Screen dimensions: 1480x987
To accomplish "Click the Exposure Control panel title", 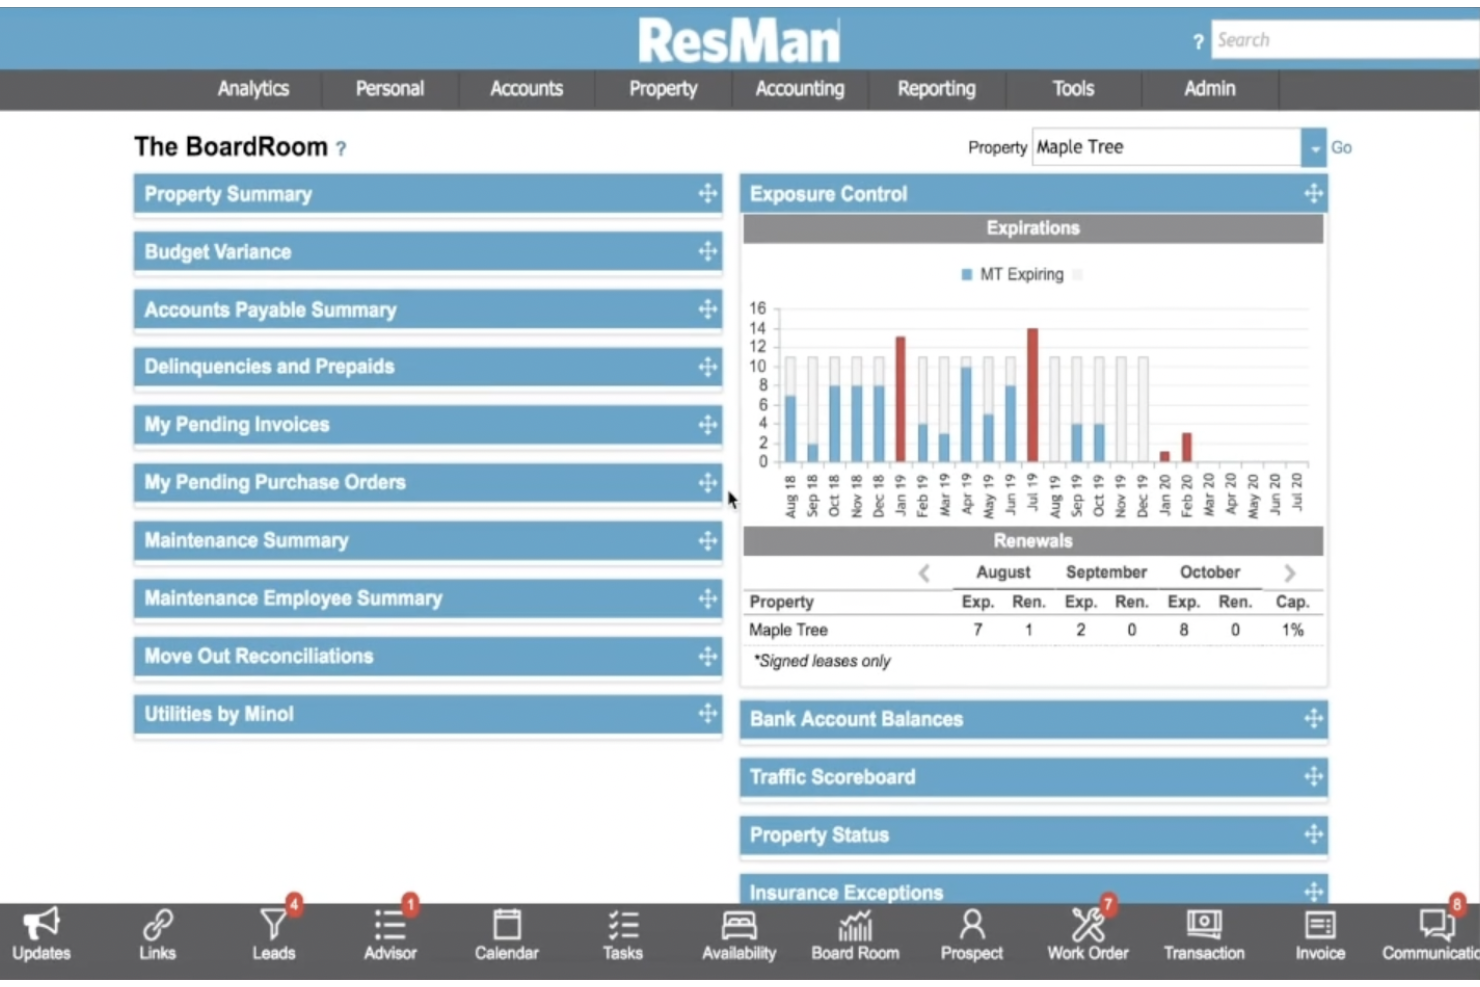I will 829,194.
